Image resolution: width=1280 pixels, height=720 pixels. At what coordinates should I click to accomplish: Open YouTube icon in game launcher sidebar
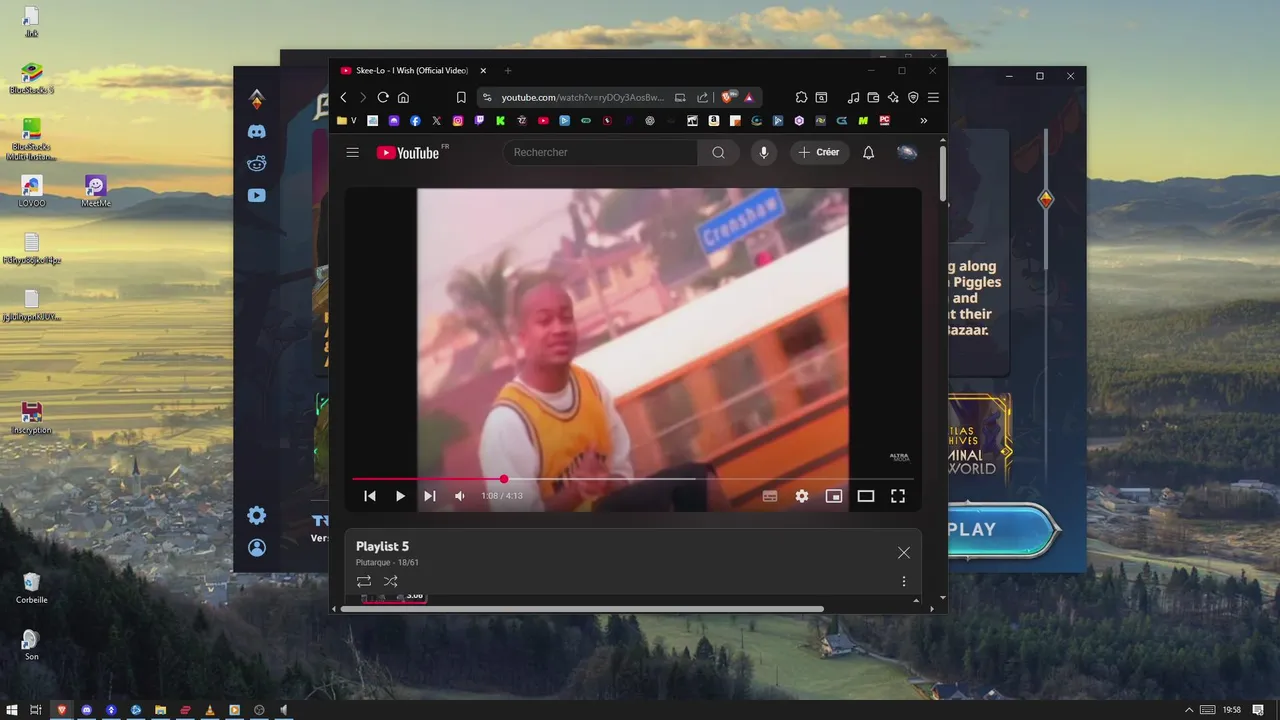(x=257, y=195)
